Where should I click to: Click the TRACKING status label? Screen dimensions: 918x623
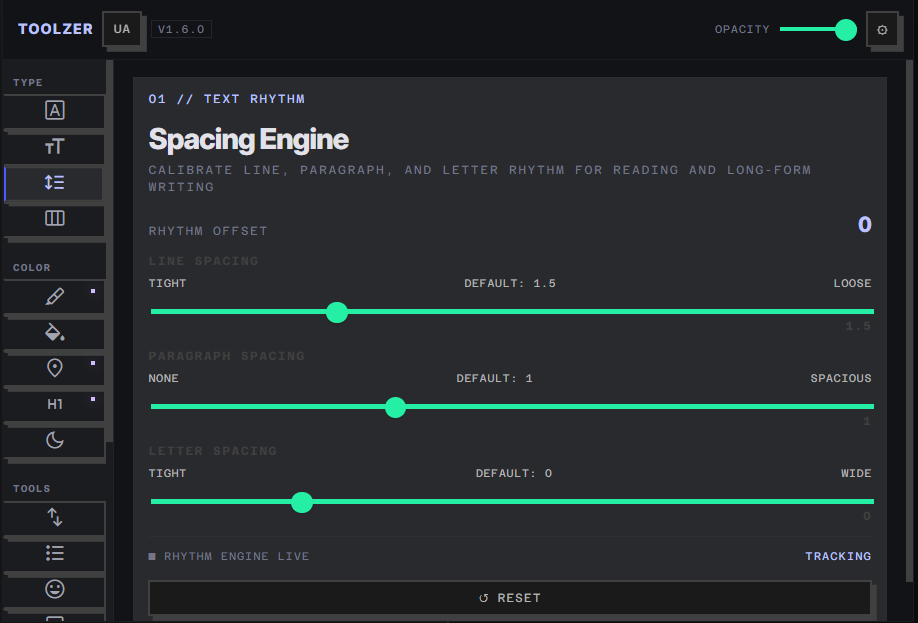(x=838, y=556)
